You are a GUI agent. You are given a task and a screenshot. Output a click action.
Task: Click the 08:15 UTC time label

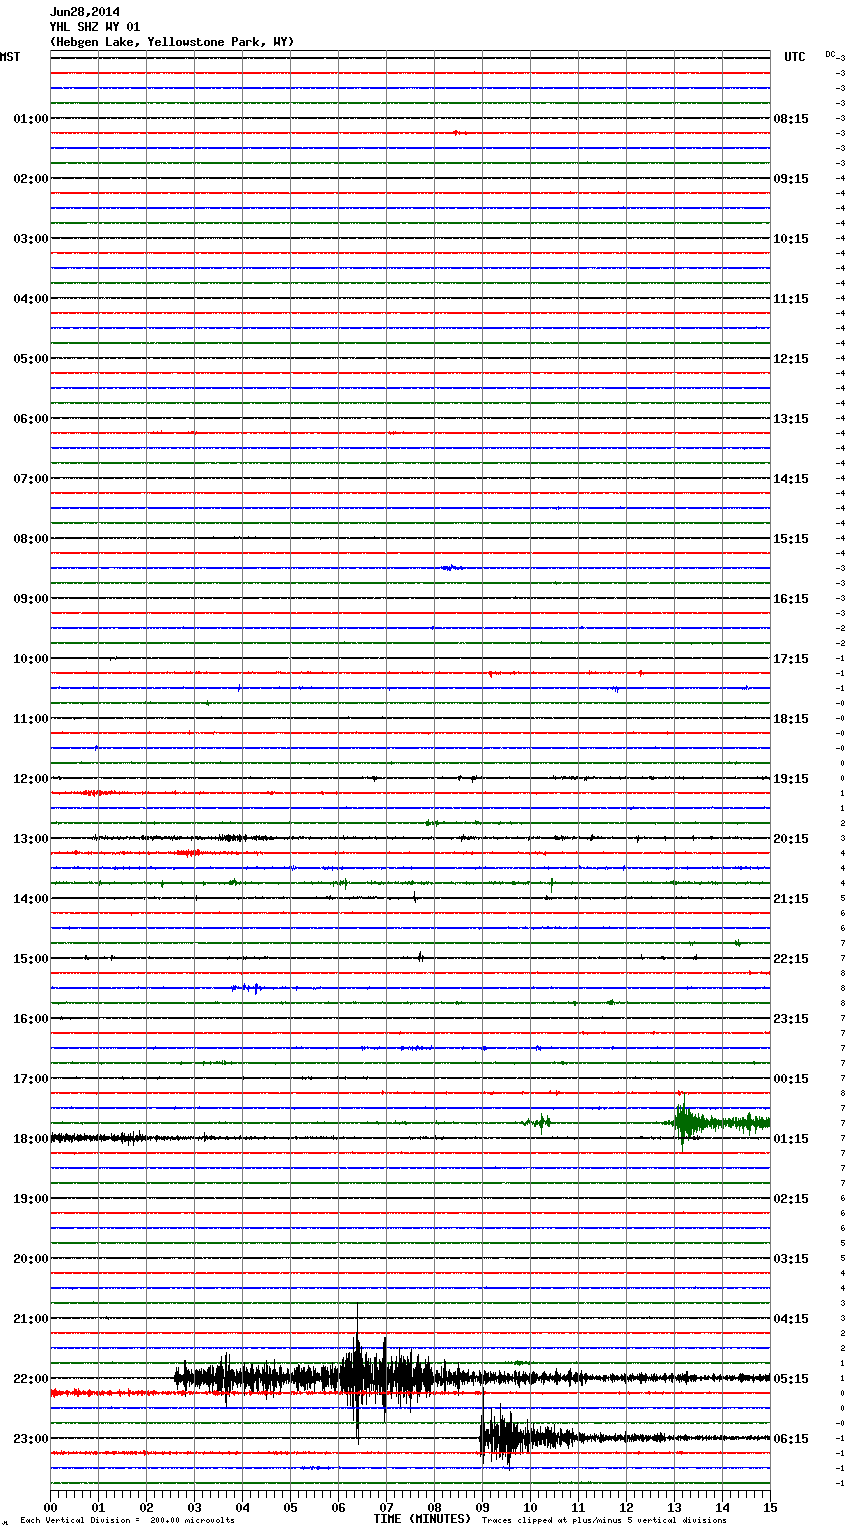(791, 119)
